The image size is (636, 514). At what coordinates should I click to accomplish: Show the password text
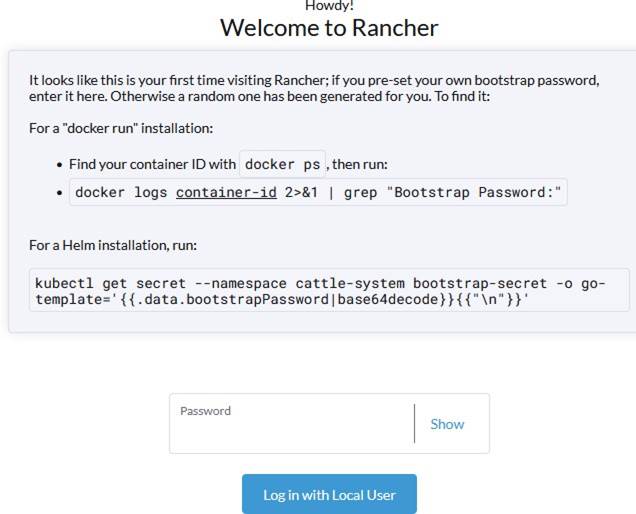447,424
